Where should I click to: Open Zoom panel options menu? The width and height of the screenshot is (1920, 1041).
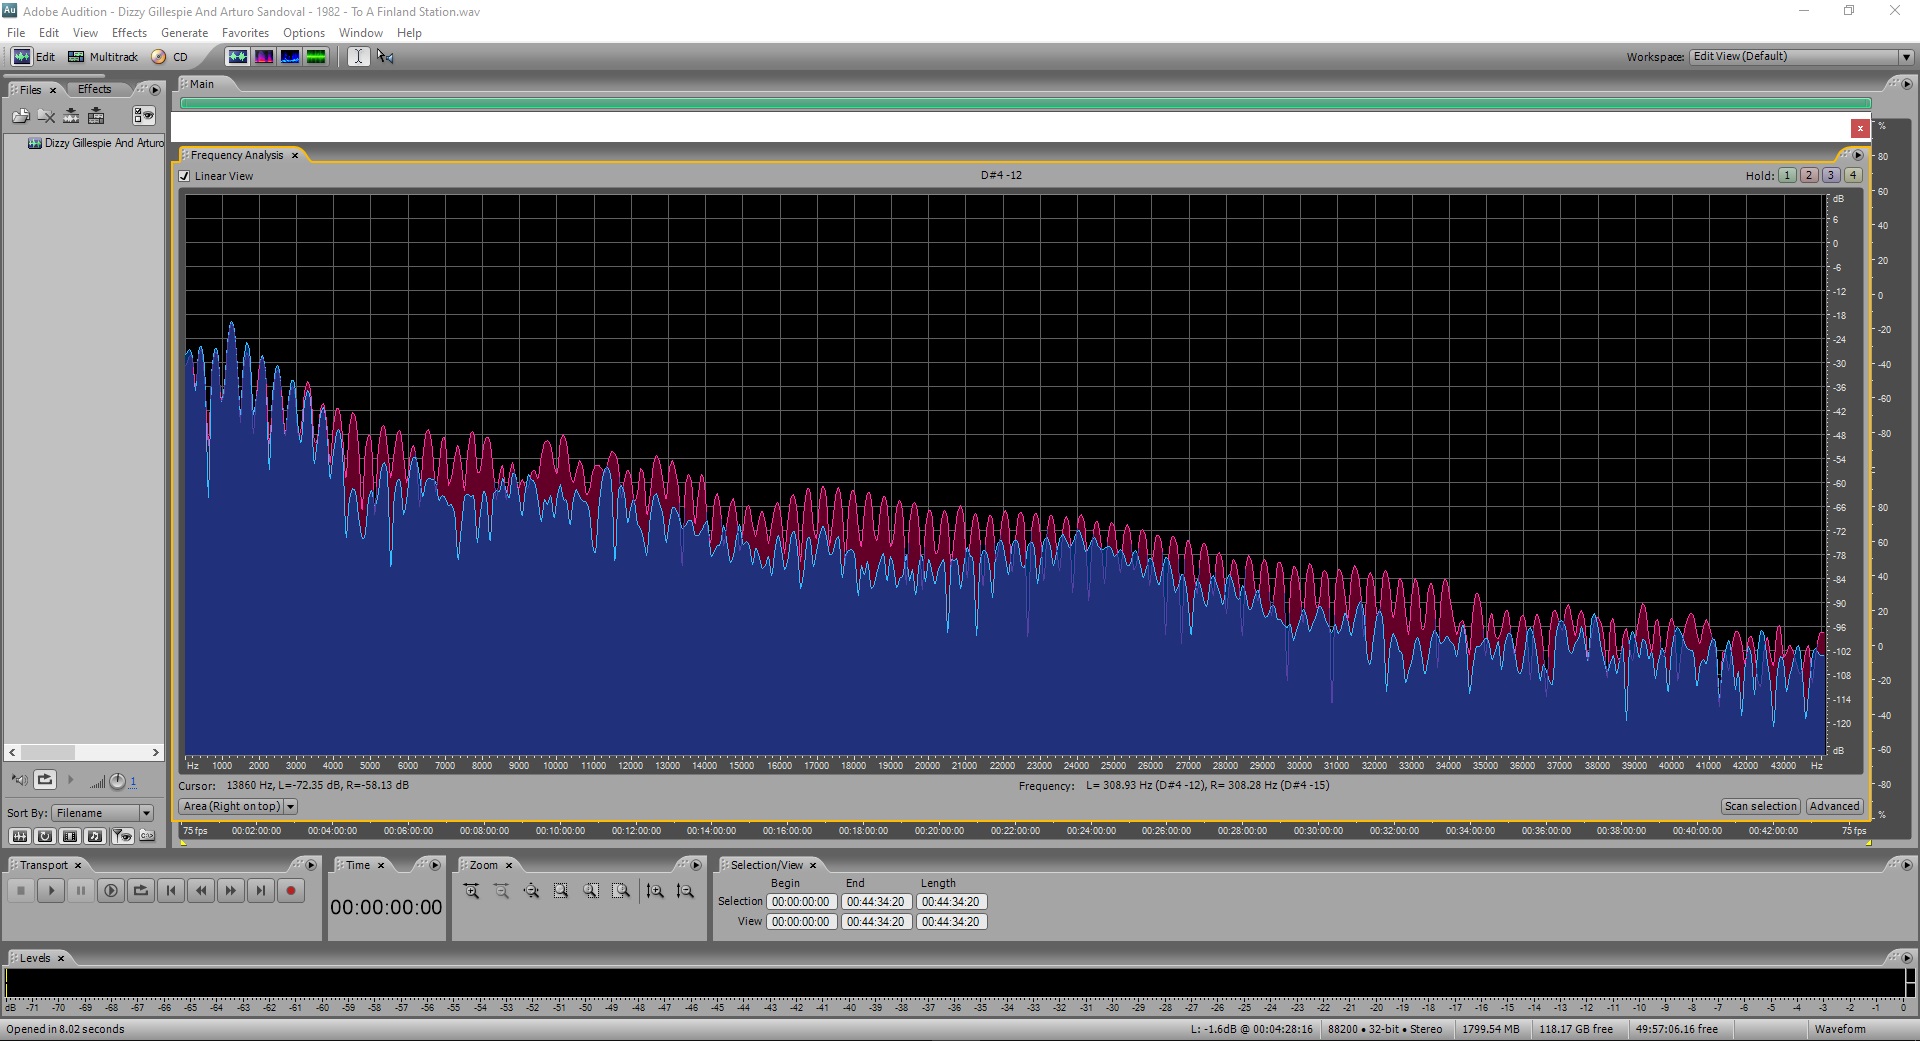point(697,865)
